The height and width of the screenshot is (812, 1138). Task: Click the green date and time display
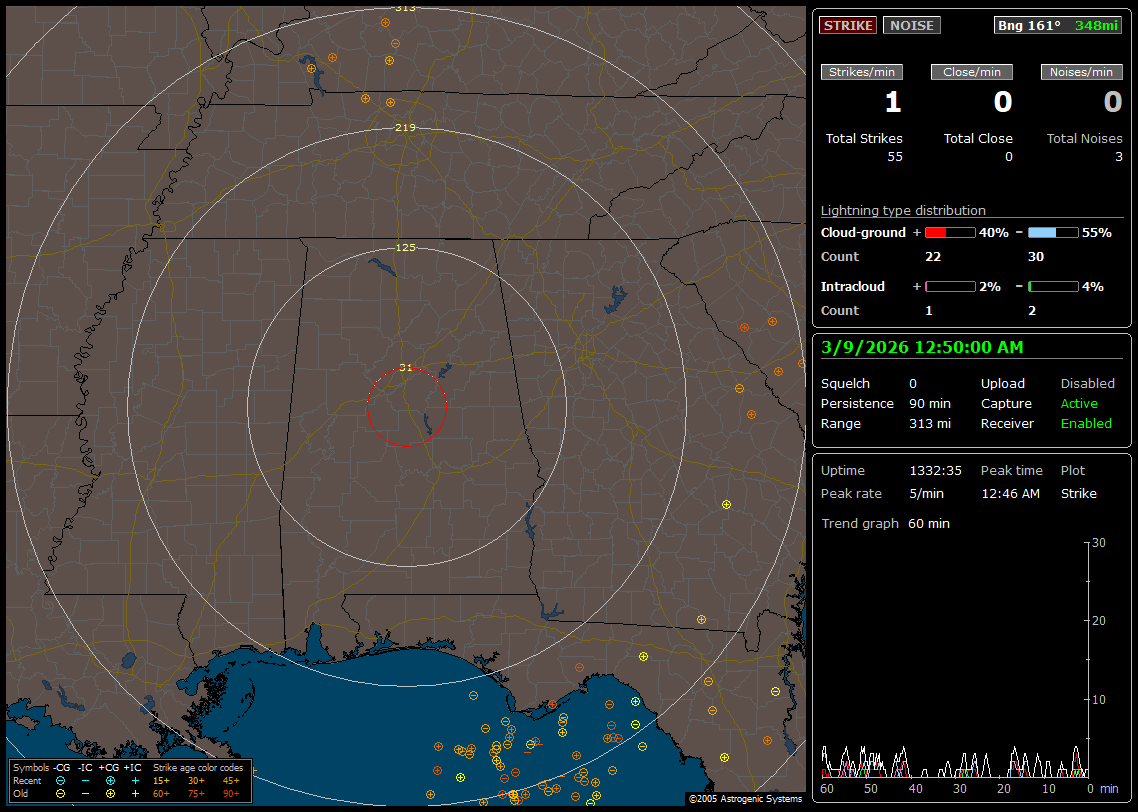coord(921,347)
